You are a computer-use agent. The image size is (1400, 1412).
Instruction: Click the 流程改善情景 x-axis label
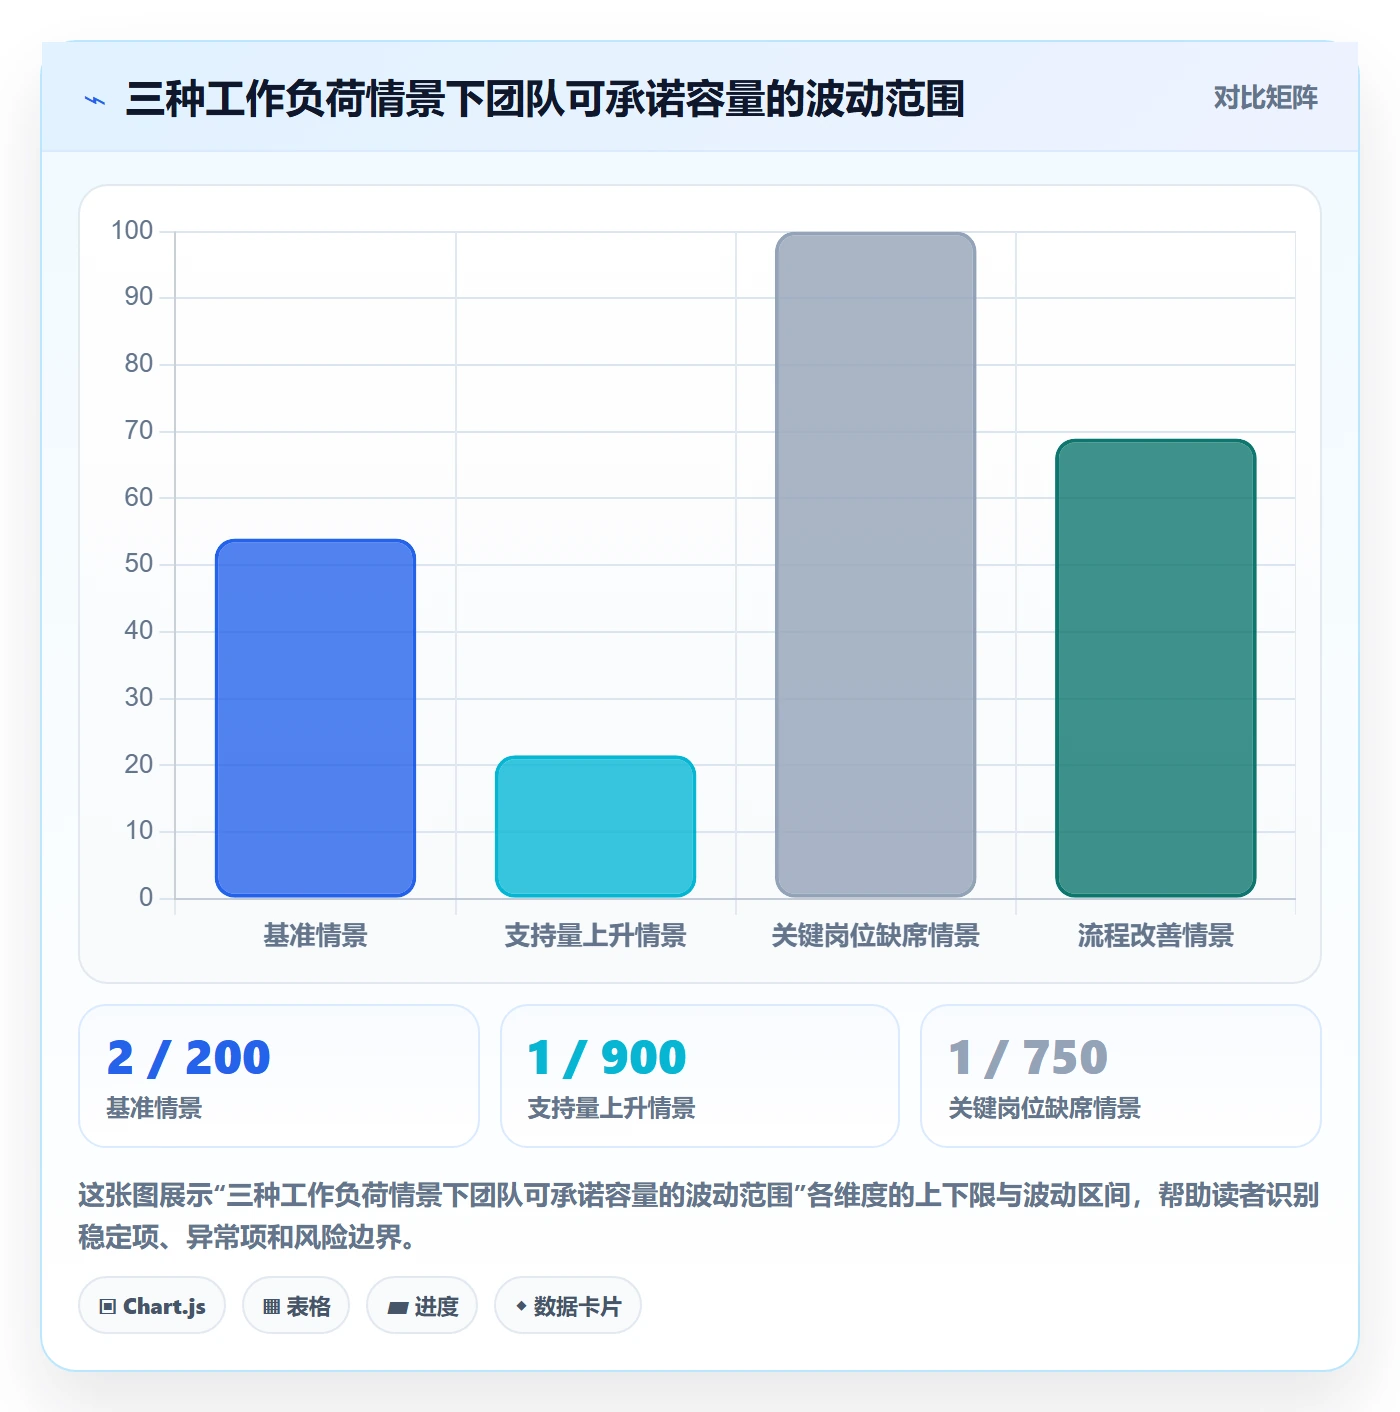(1155, 936)
